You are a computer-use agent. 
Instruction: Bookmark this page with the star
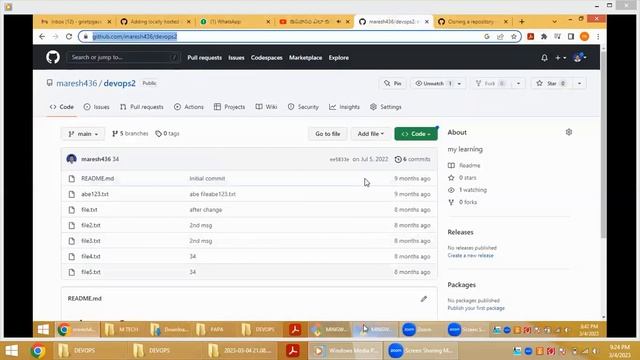pos(513,37)
